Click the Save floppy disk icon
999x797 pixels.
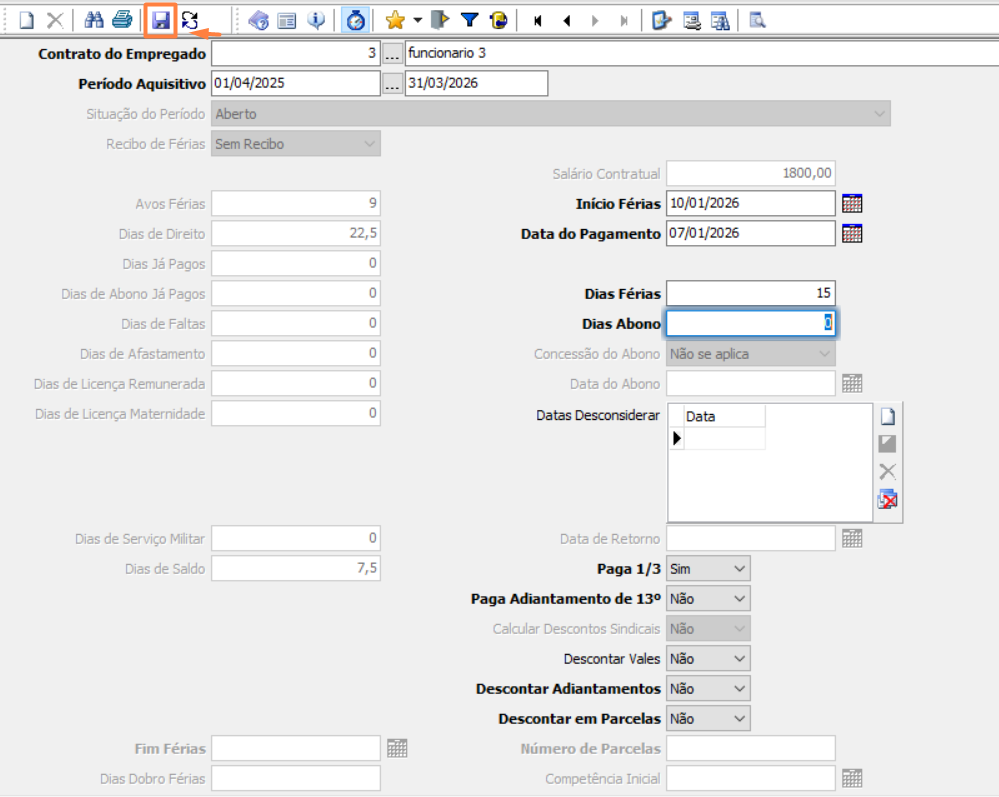[160, 20]
